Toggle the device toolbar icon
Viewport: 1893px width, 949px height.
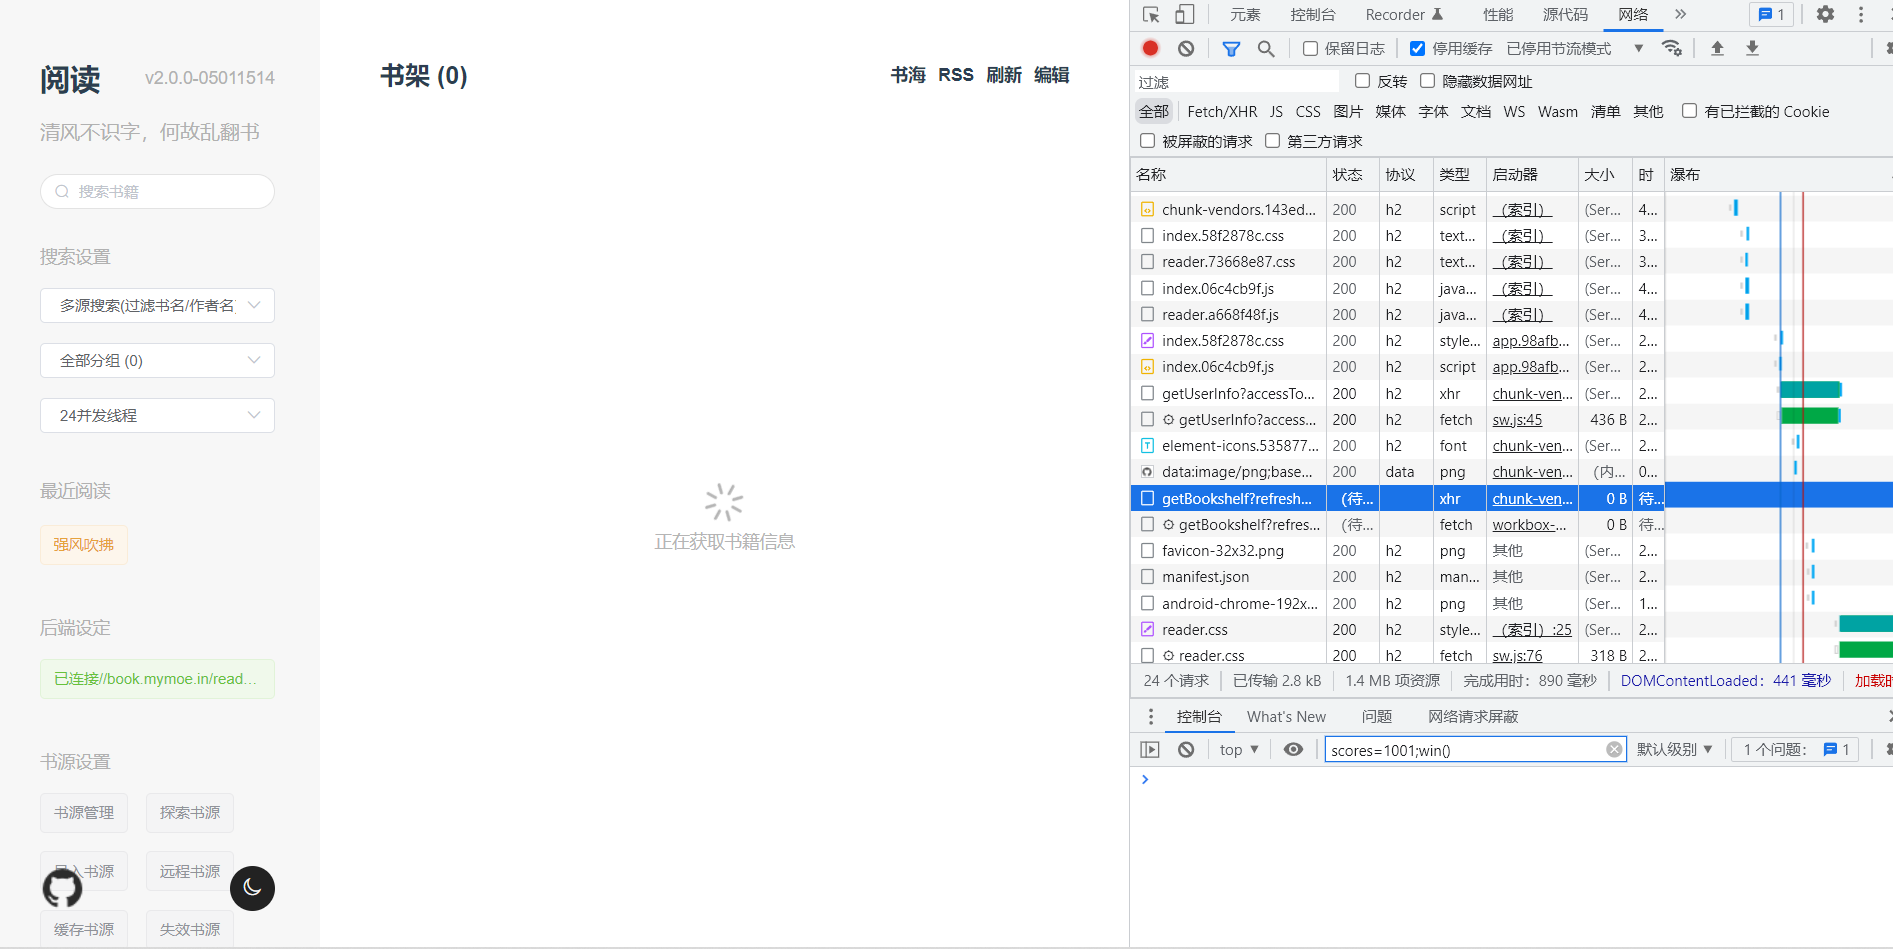tap(1184, 14)
